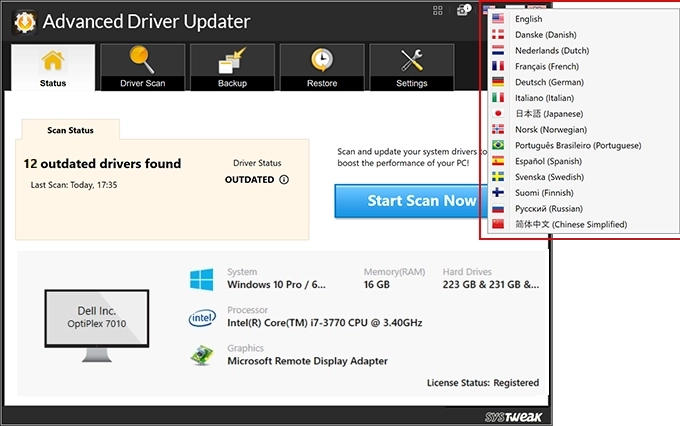This screenshot has height=426, width=680.
Task: Click the Intel processor logo
Action: (202, 318)
